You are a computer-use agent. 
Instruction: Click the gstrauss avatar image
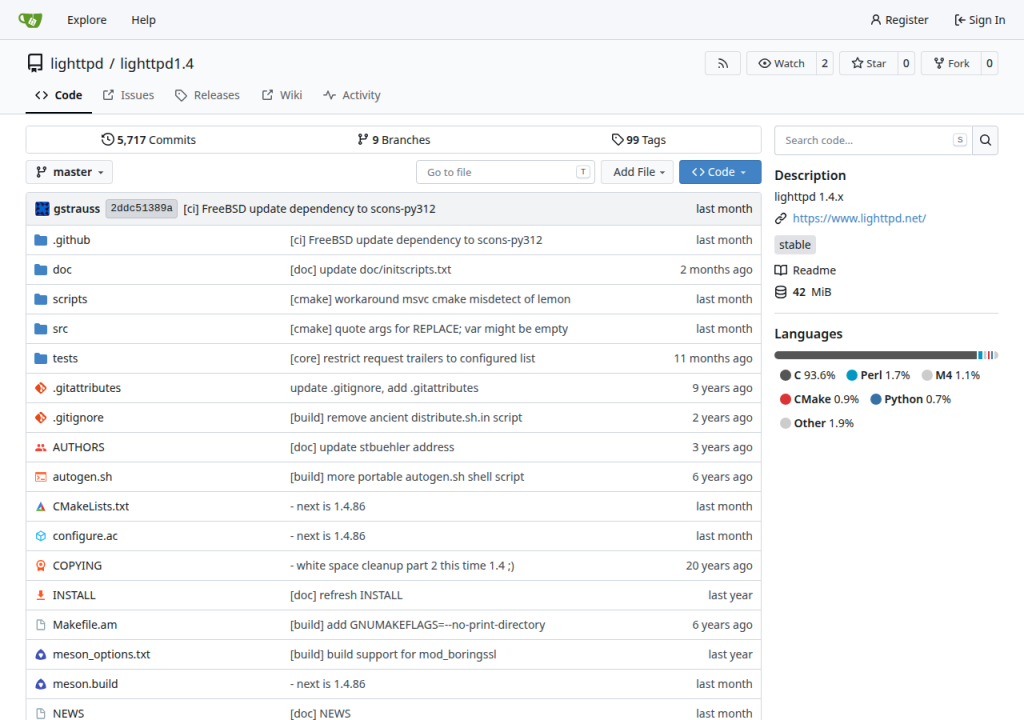pos(42,208)
